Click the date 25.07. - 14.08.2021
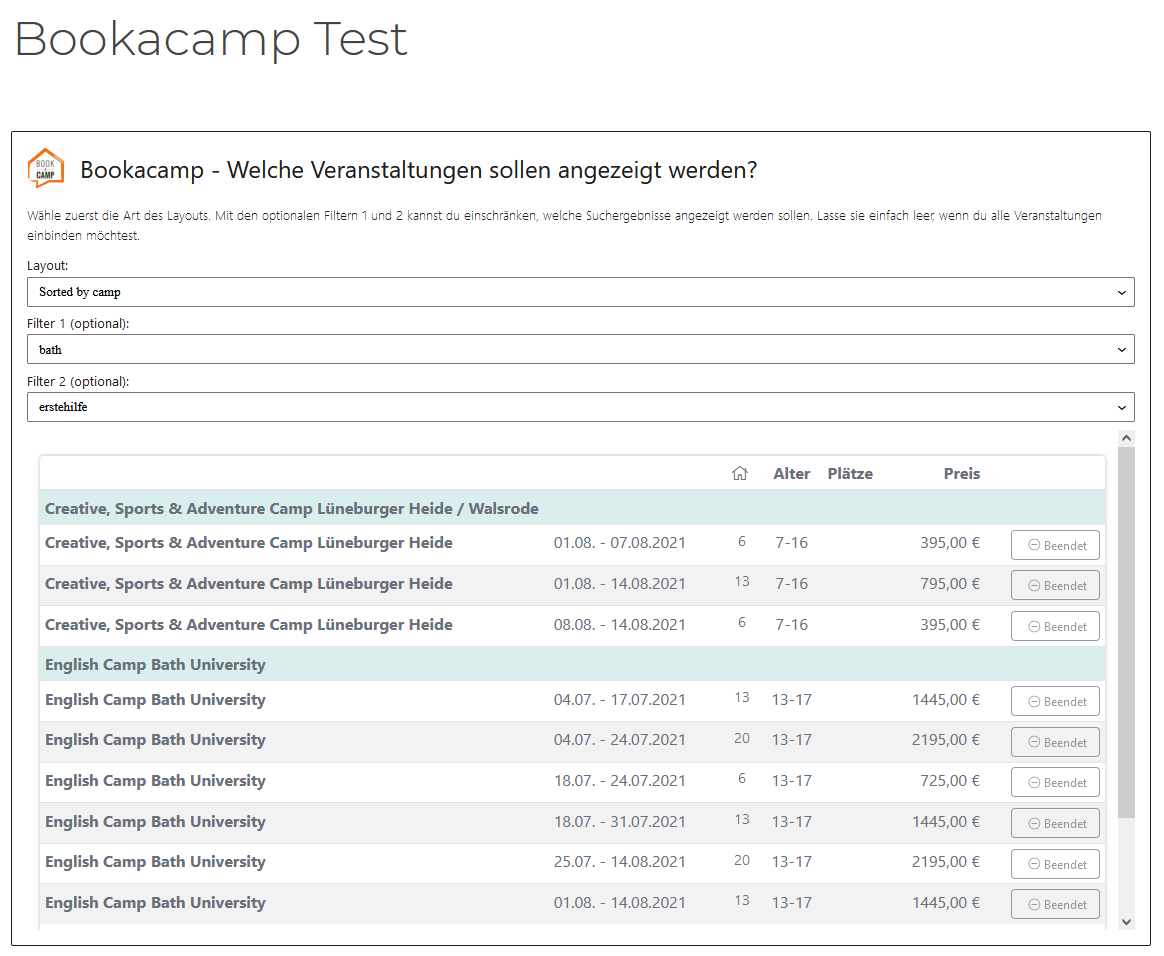1164x956 pixels. [619, 862]
